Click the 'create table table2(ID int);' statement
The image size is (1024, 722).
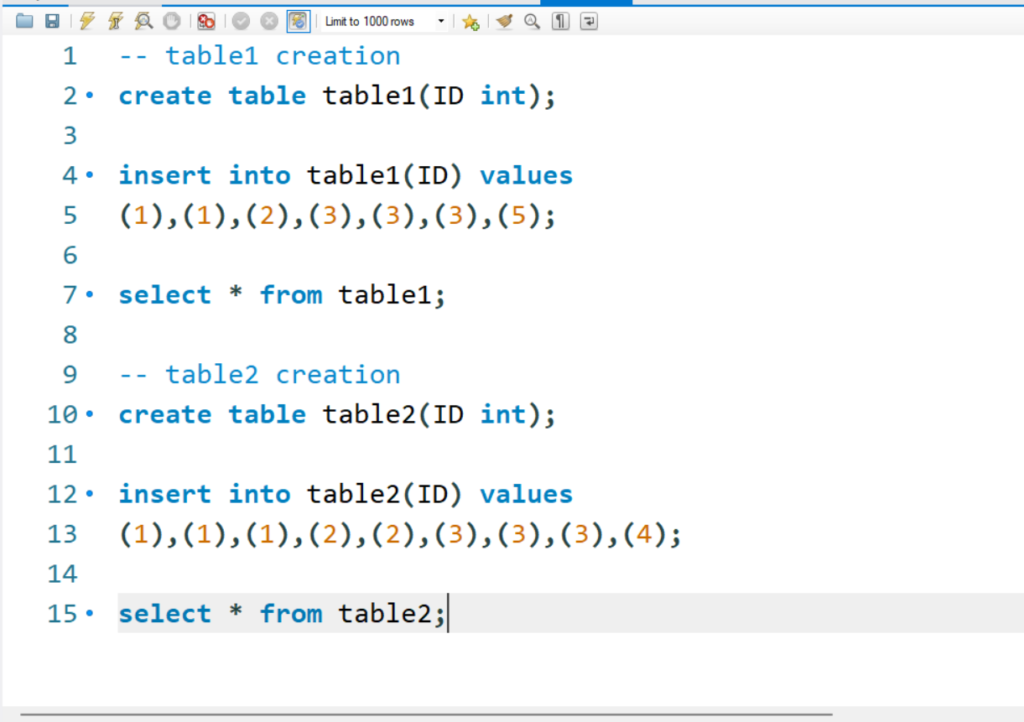click(x=337, y=415)
